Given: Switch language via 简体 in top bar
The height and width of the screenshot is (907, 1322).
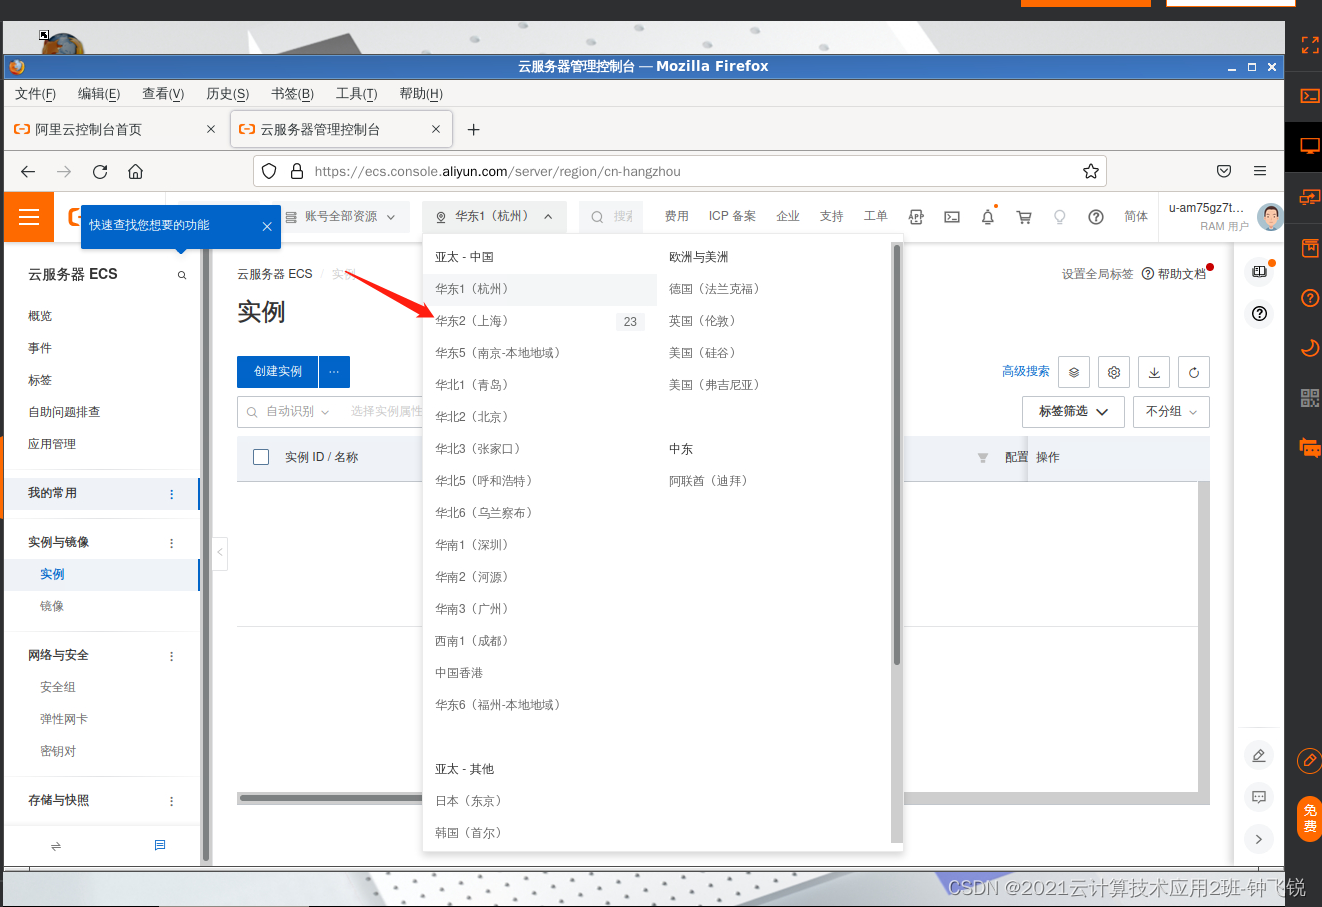Looking at the screenshot, I should point(1136,216).
